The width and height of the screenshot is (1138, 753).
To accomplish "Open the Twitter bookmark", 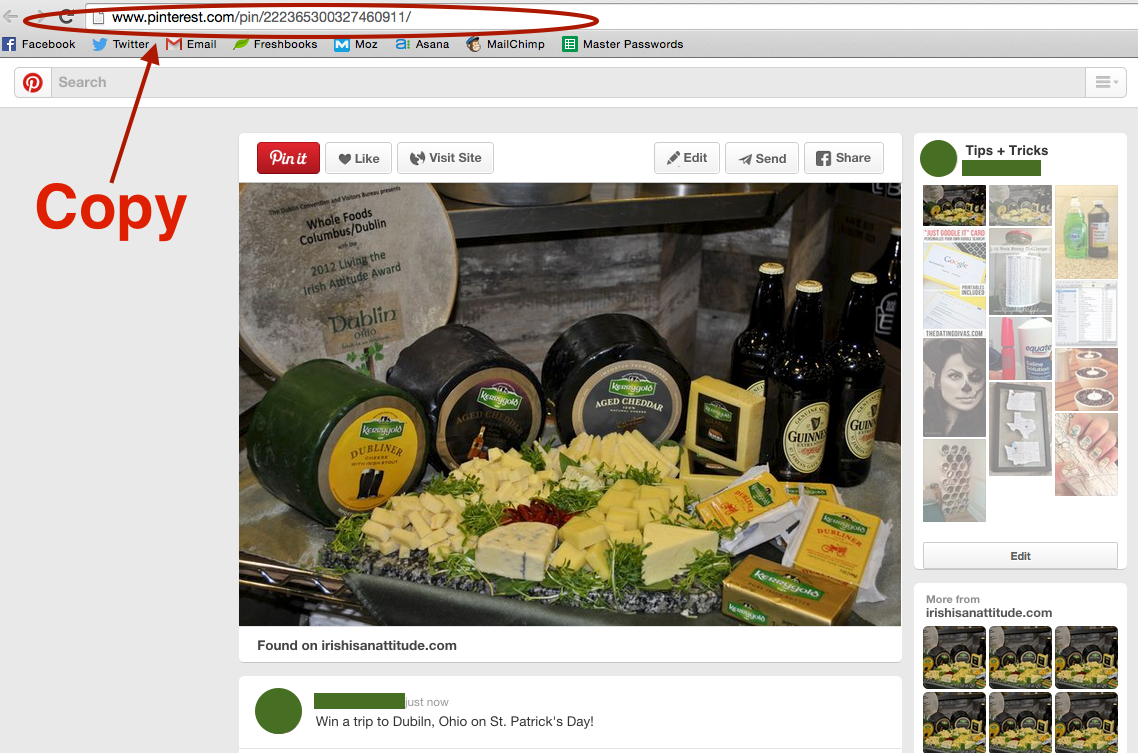I will tap(120, 44).
